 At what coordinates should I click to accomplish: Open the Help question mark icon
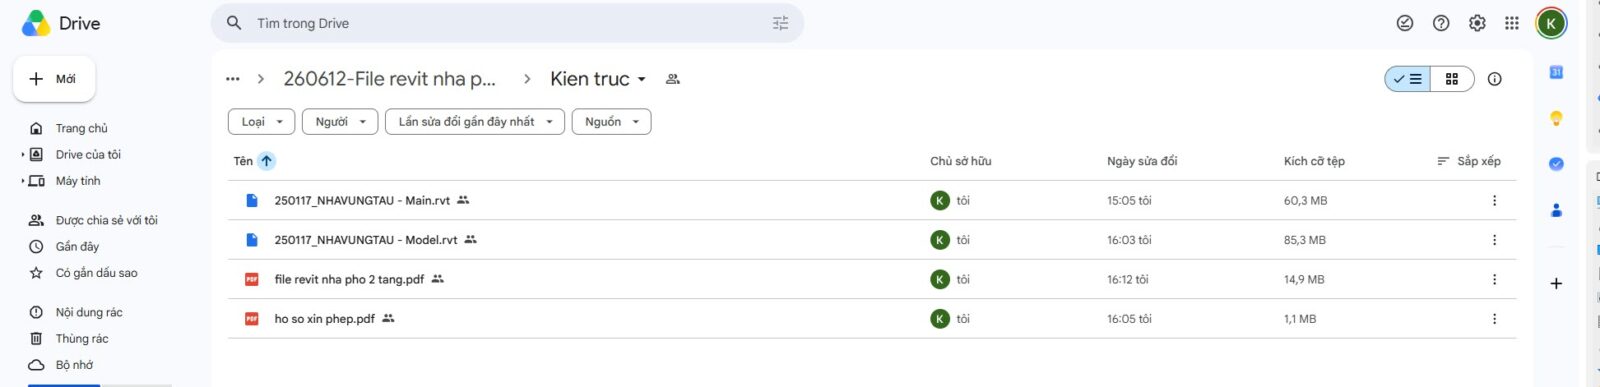tap(1441, 23)
